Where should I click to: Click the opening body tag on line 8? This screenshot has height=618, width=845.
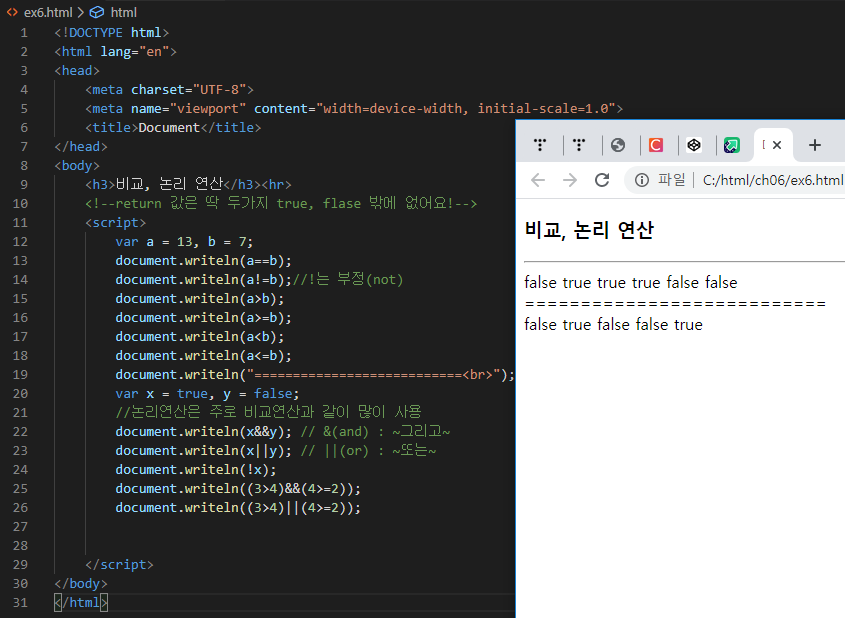[x=77, y=165]
